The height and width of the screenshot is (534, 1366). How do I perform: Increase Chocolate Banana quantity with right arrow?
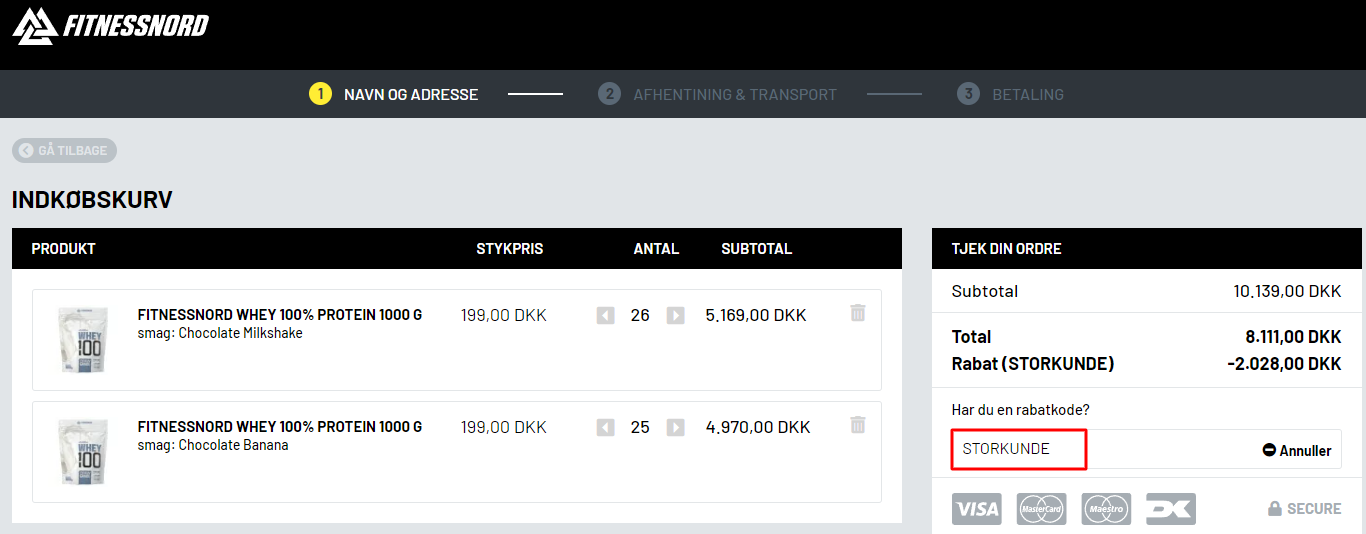675,428
